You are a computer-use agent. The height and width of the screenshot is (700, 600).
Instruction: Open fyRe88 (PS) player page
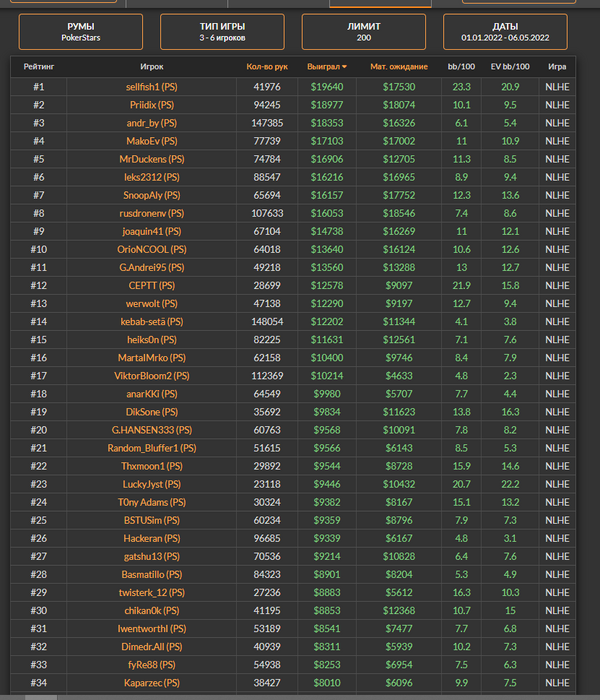pyautogui.click(x=152, y=665)
